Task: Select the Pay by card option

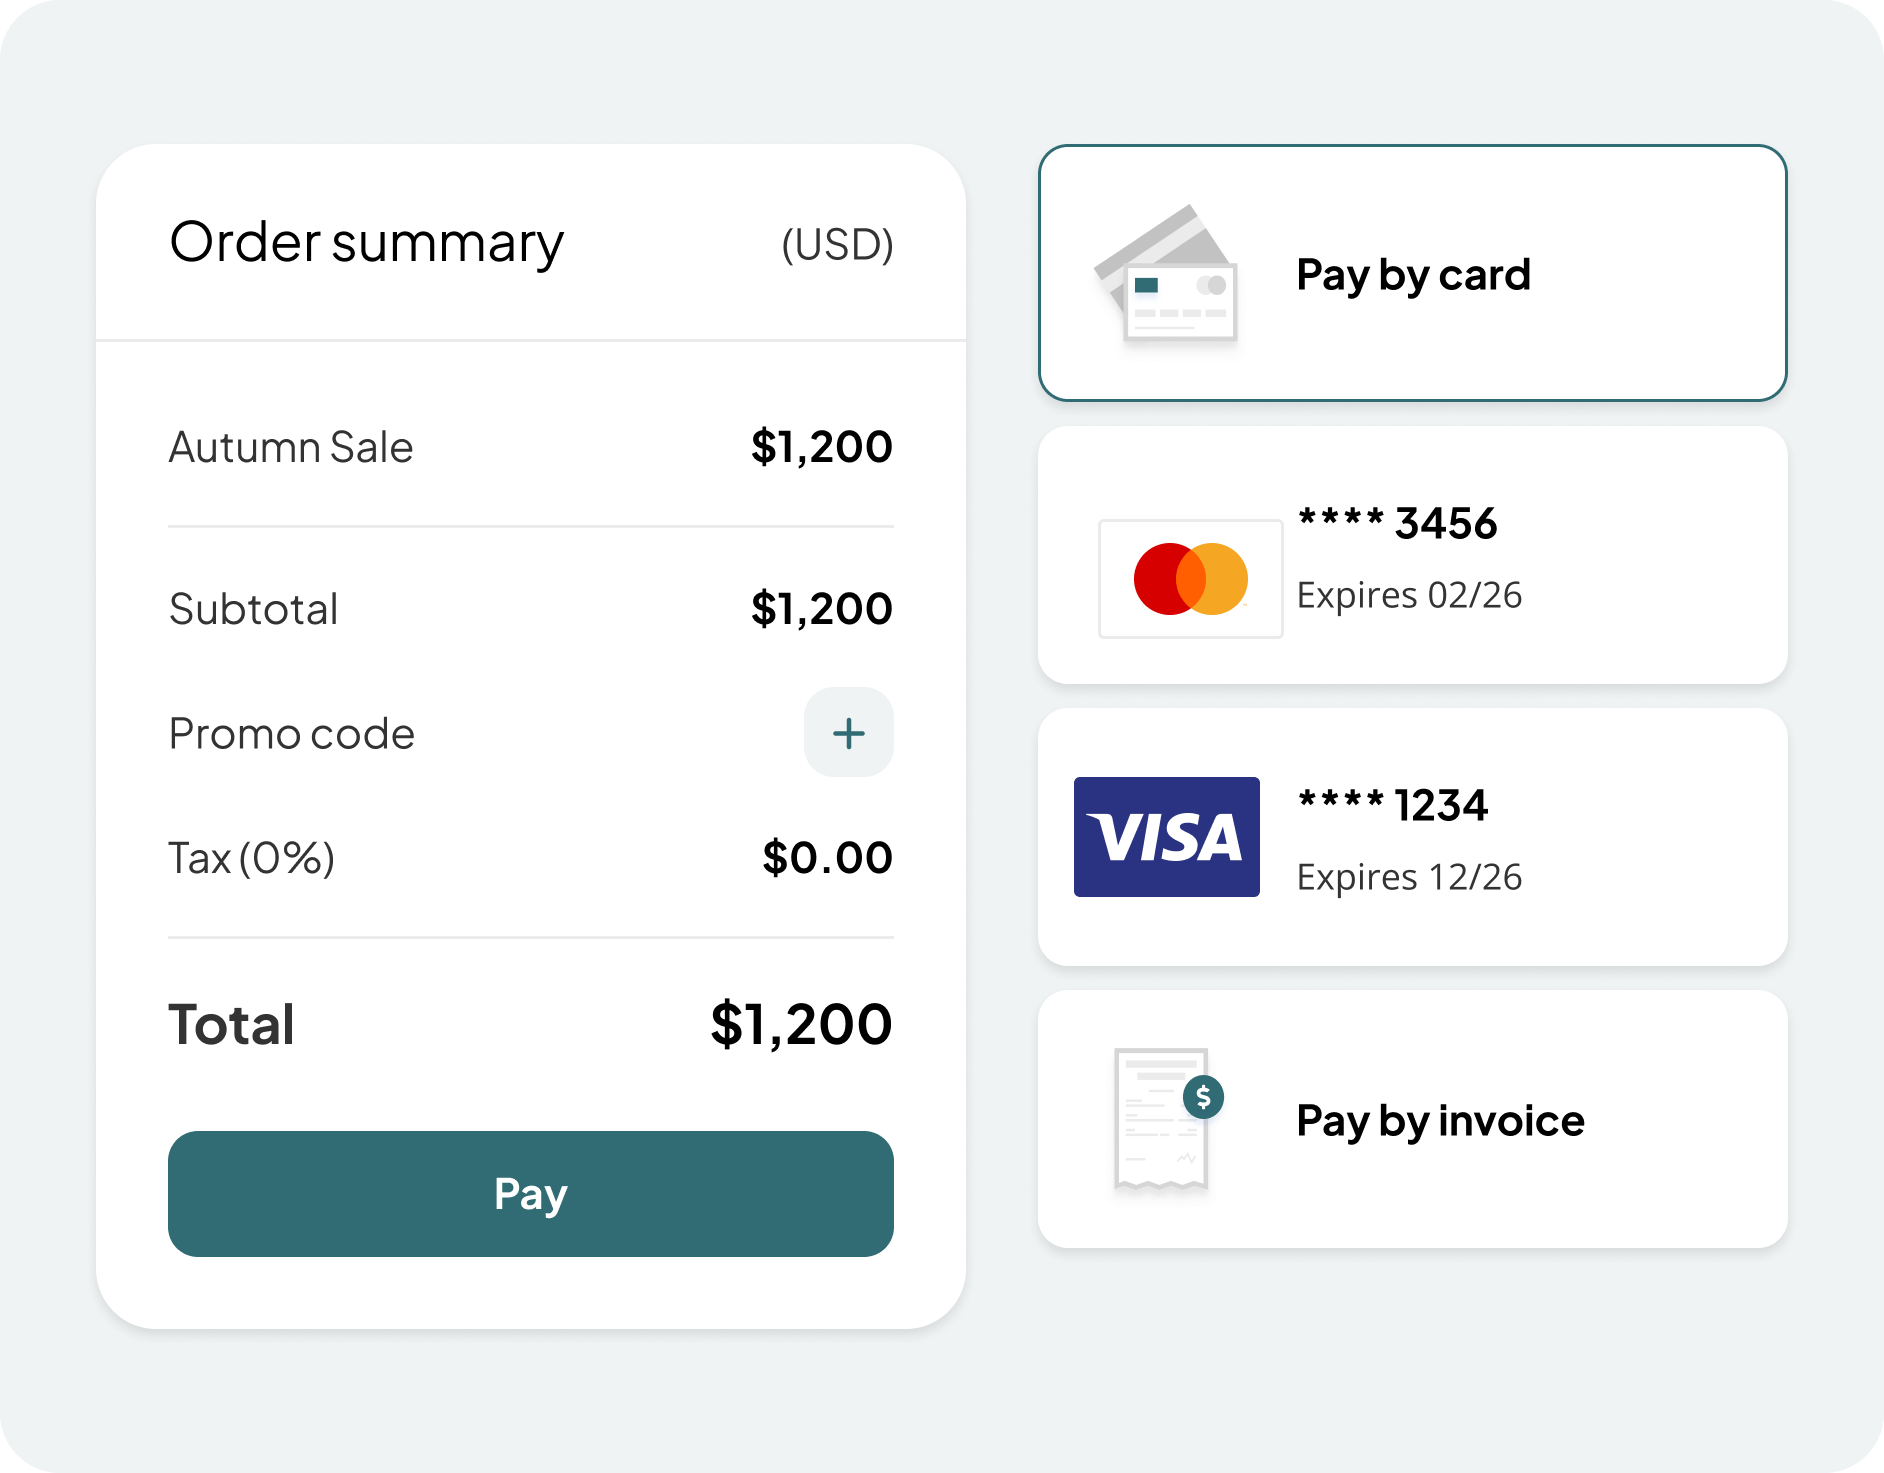Action: pyautogui.click(x=1412, y=274)
